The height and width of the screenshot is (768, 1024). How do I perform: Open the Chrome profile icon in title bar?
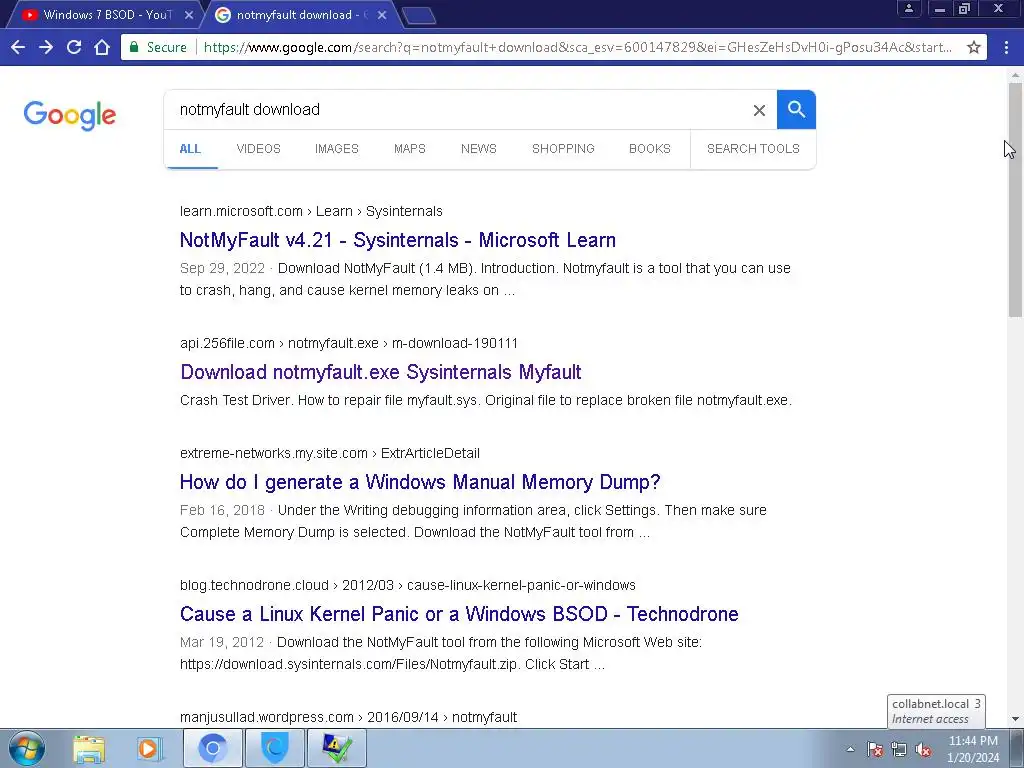tap(908, 8)
